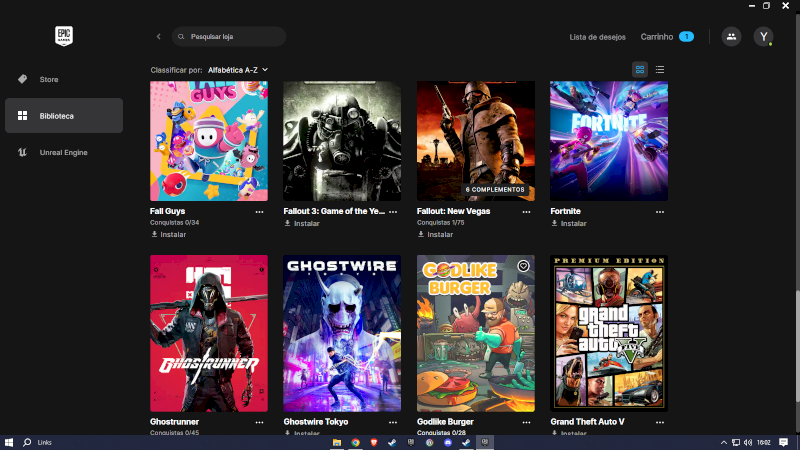Viewport: 800px width, 450px height.
Task: Open the Y profile avatar menu
Action: [763, 37]
